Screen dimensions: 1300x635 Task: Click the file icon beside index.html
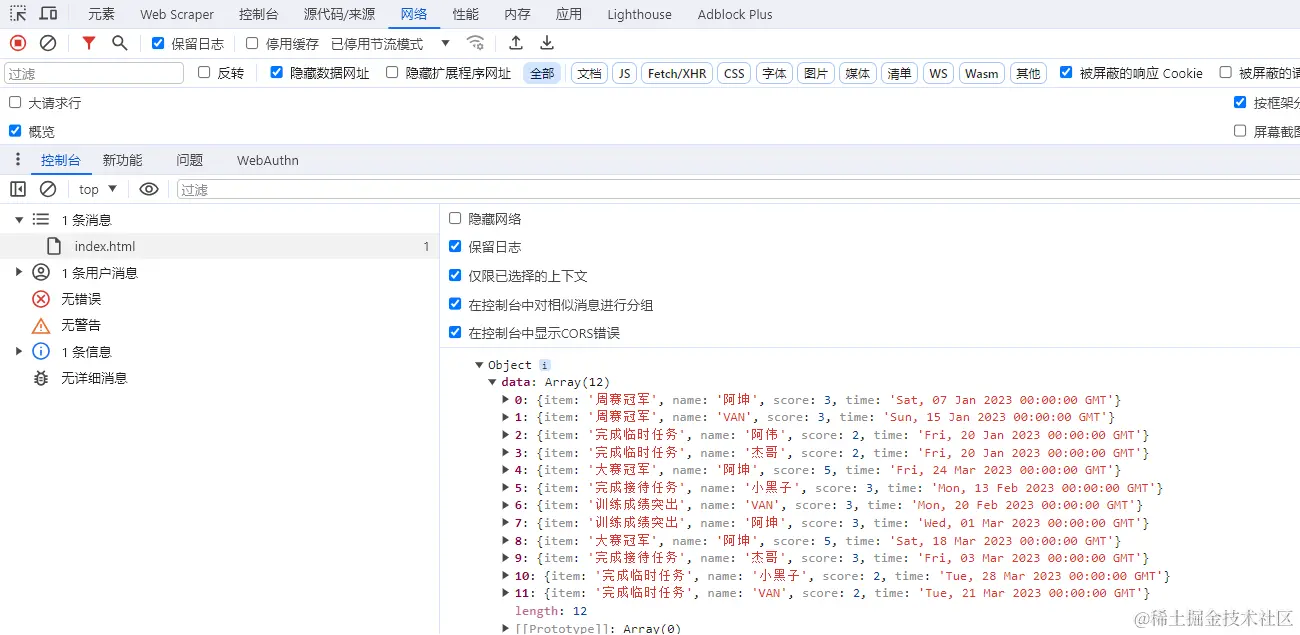[x=55, y=246]
